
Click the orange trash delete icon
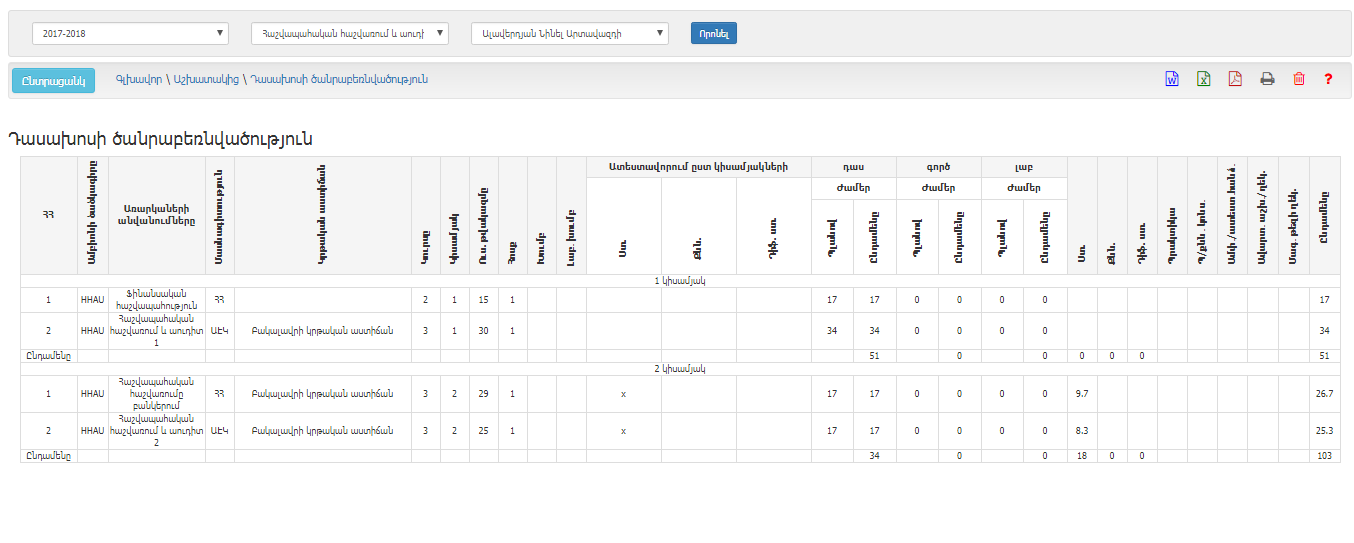(x=1299, y=79)
